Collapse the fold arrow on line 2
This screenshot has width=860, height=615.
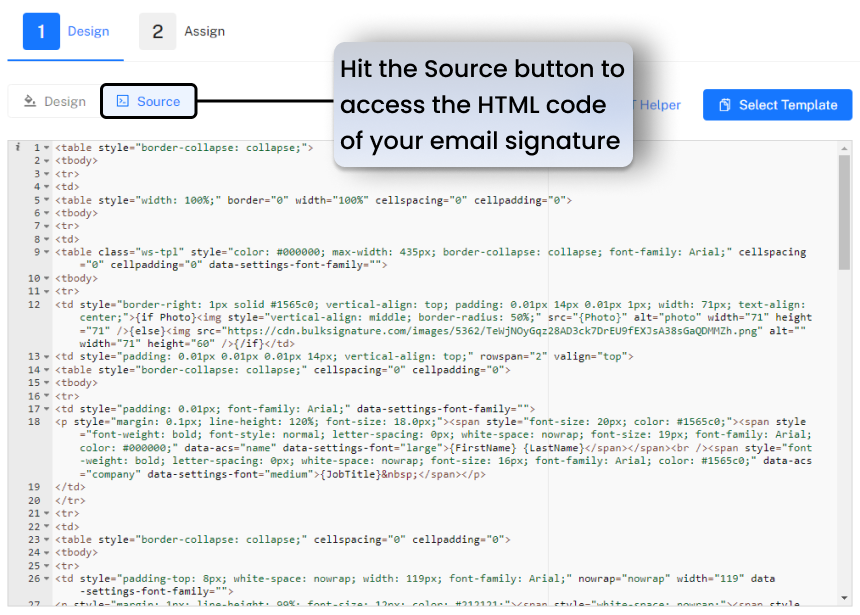pos(47,161)
